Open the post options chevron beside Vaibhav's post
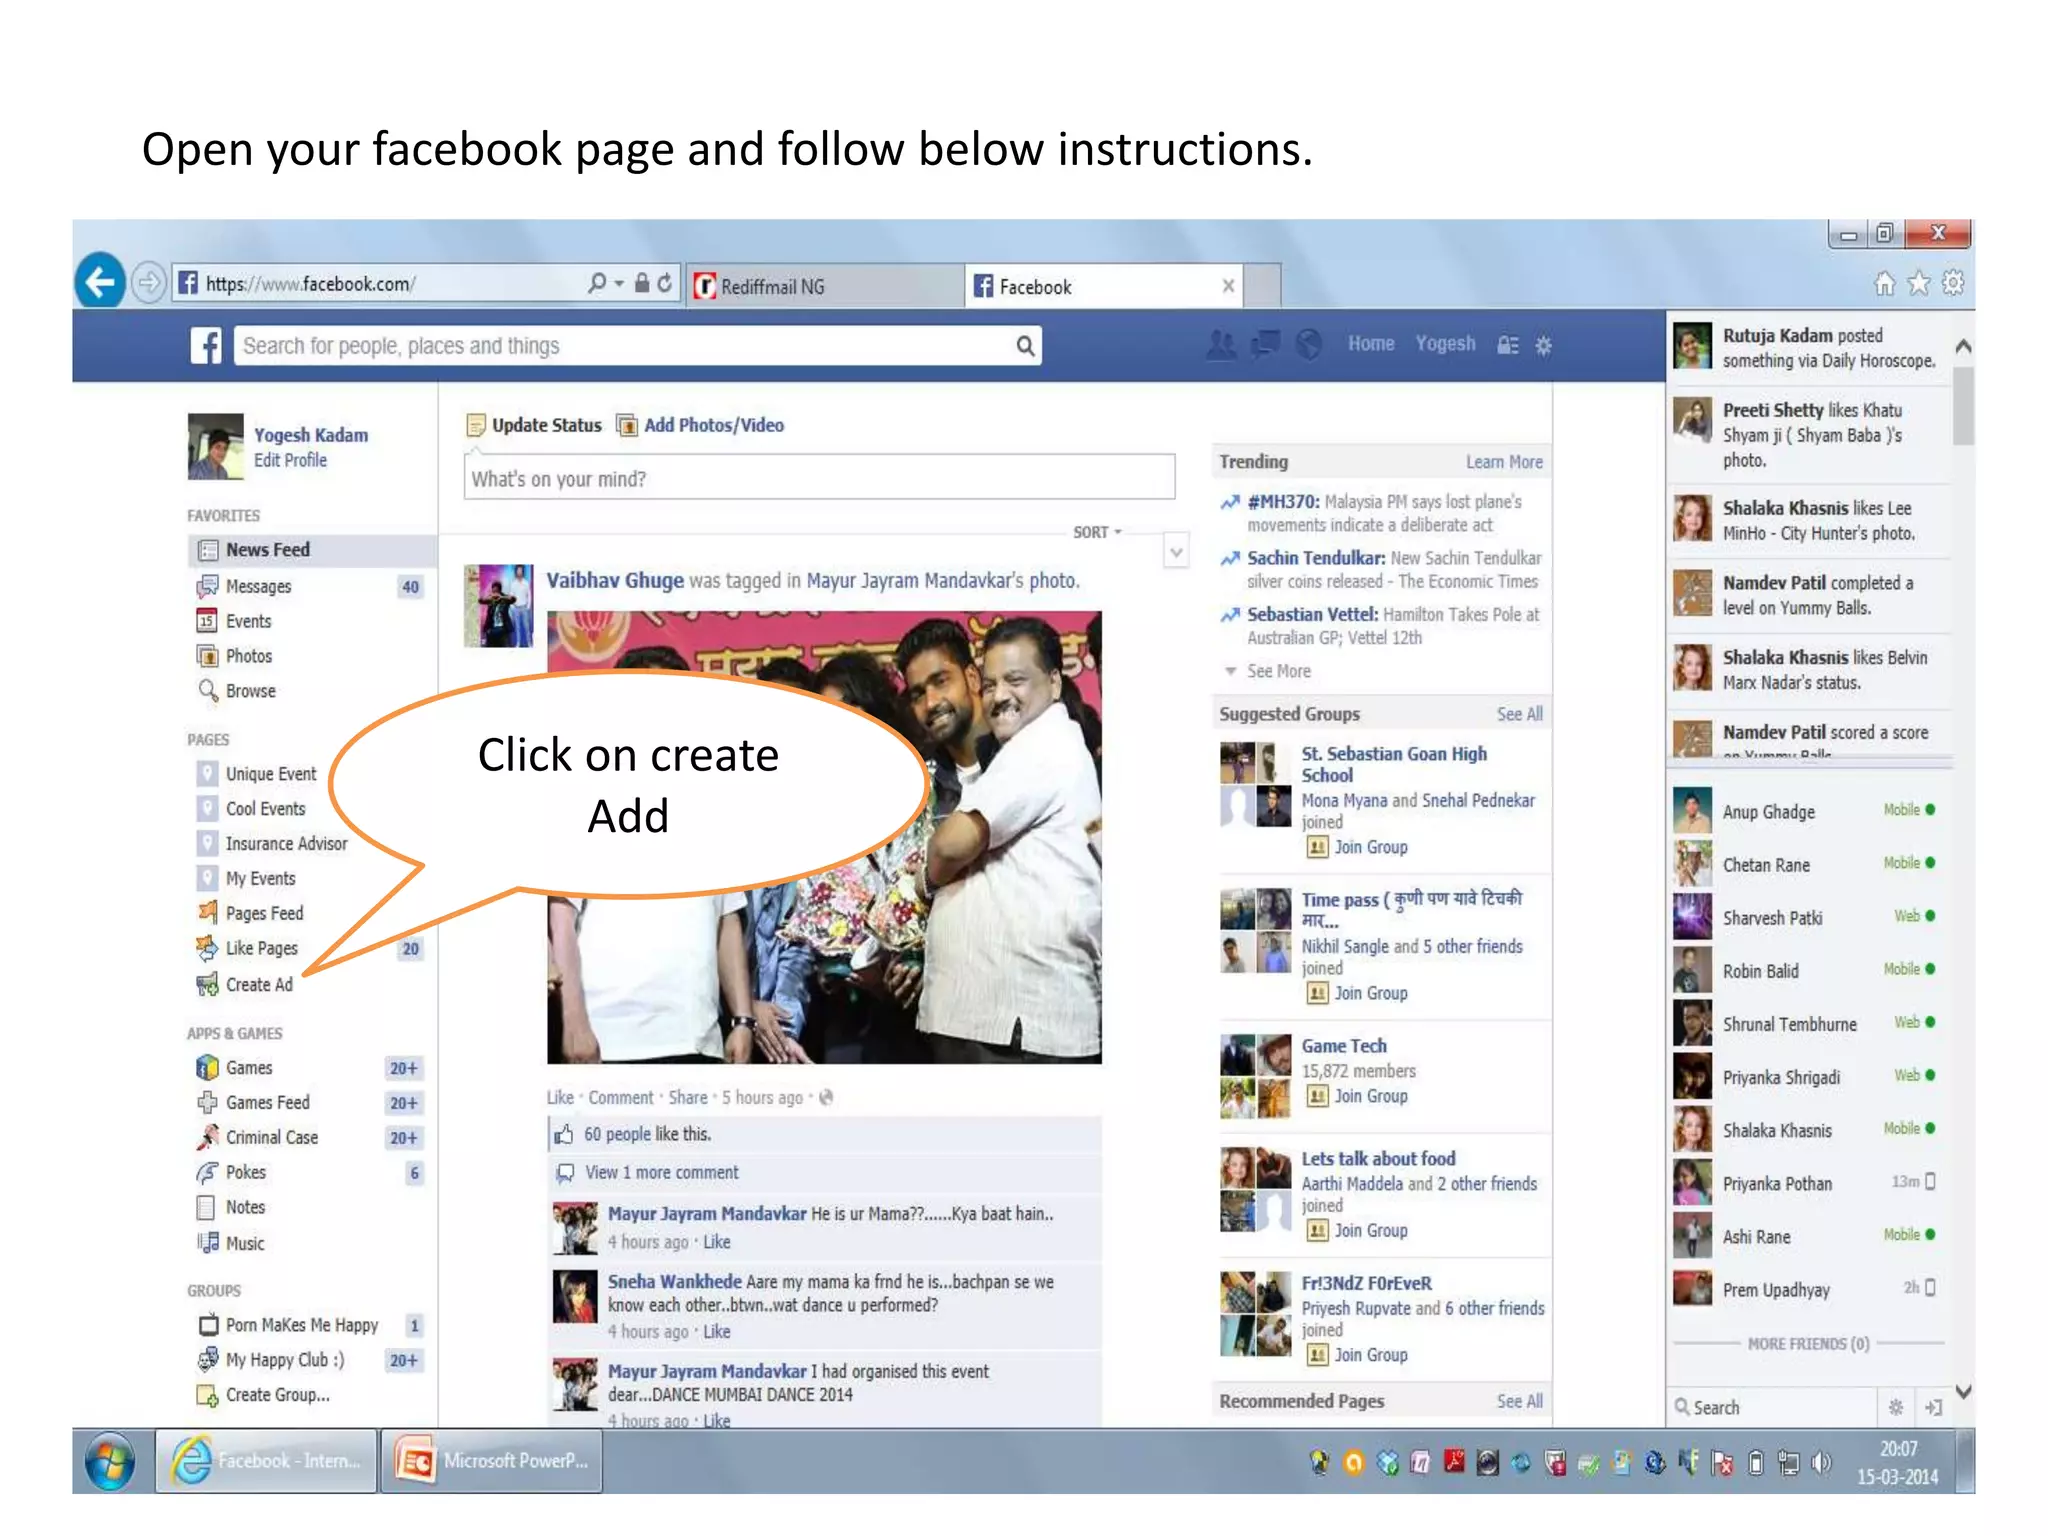This screenshot has width=2048, height=1536. 1176,552
